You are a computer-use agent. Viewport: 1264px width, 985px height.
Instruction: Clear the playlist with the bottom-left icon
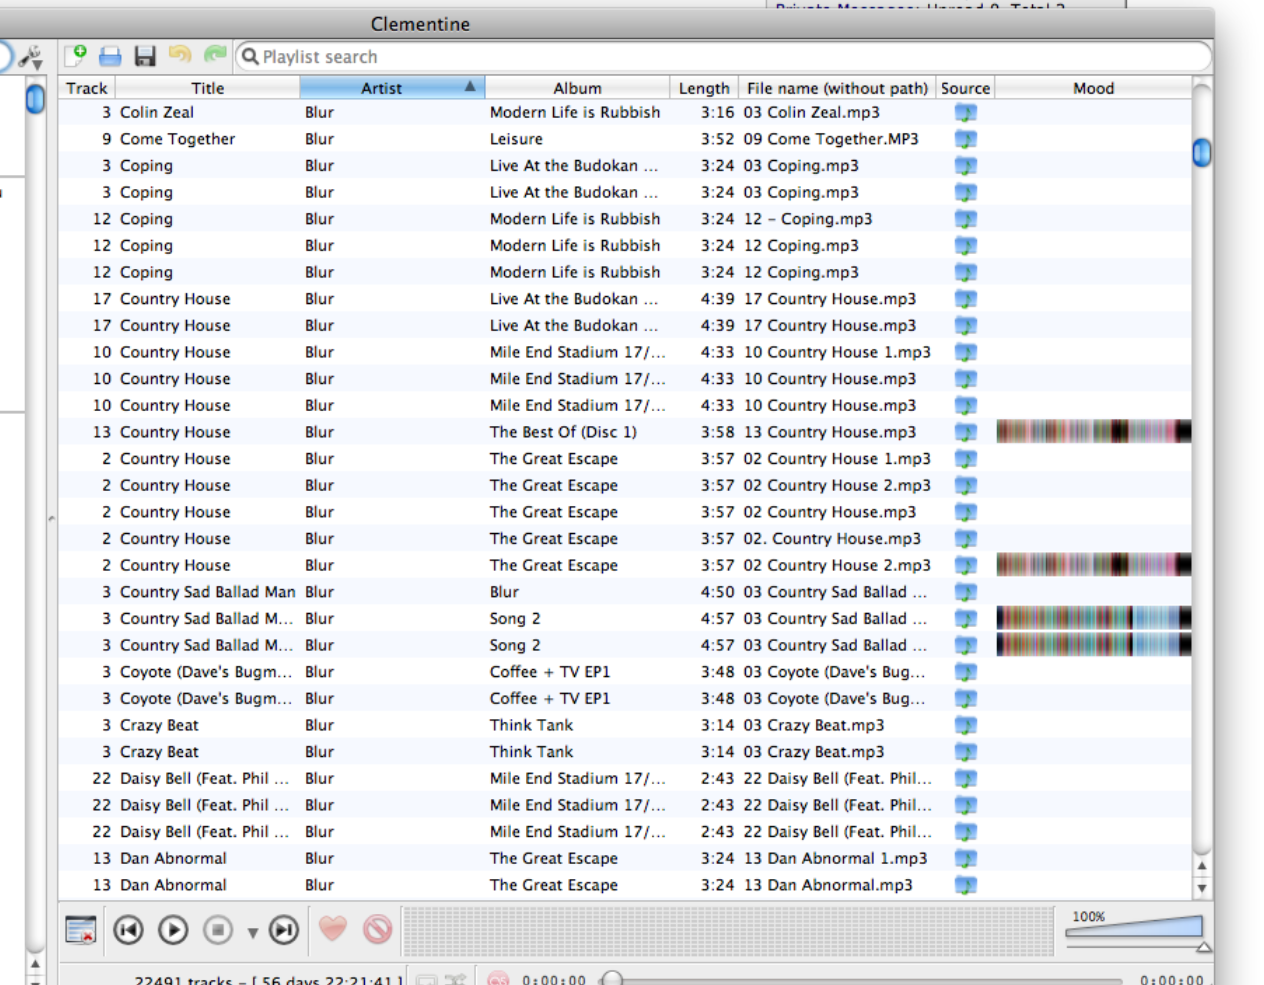click(x=80, y=930)
